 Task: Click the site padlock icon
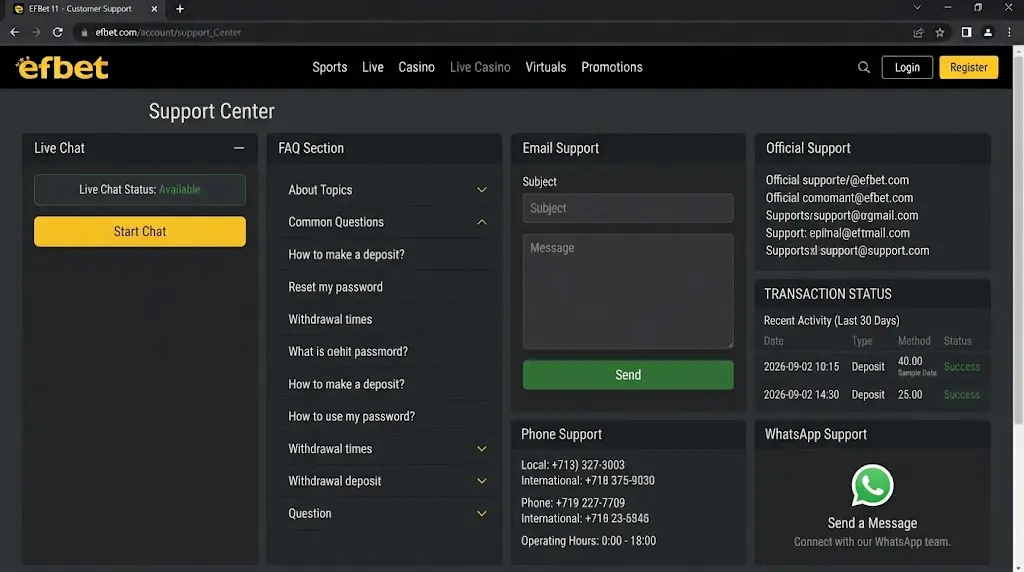[84, 32]
